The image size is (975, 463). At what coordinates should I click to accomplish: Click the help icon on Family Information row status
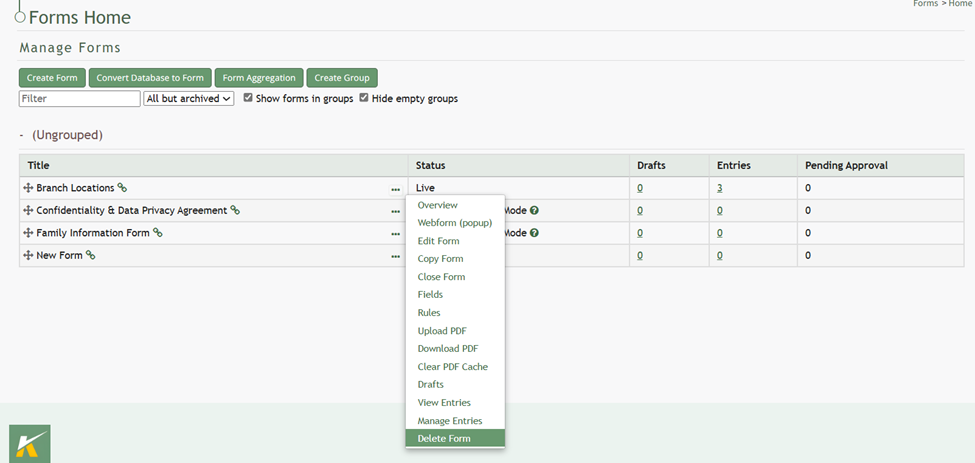[x=535, y=233]
